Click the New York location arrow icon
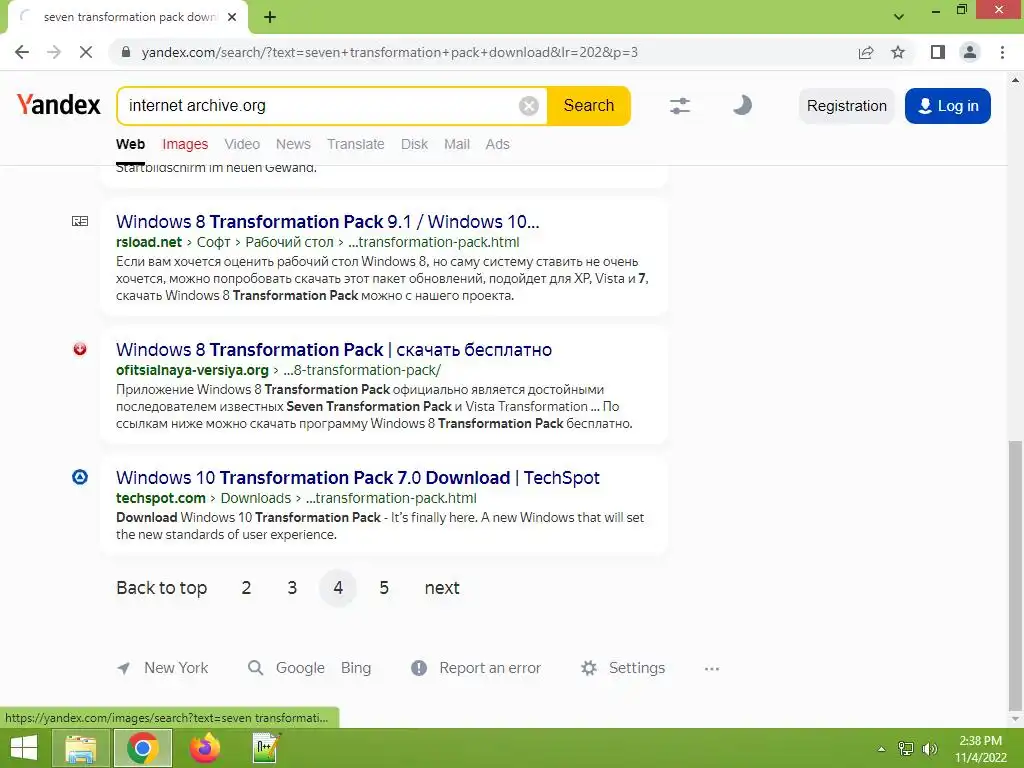 click(x=123, y=668)
